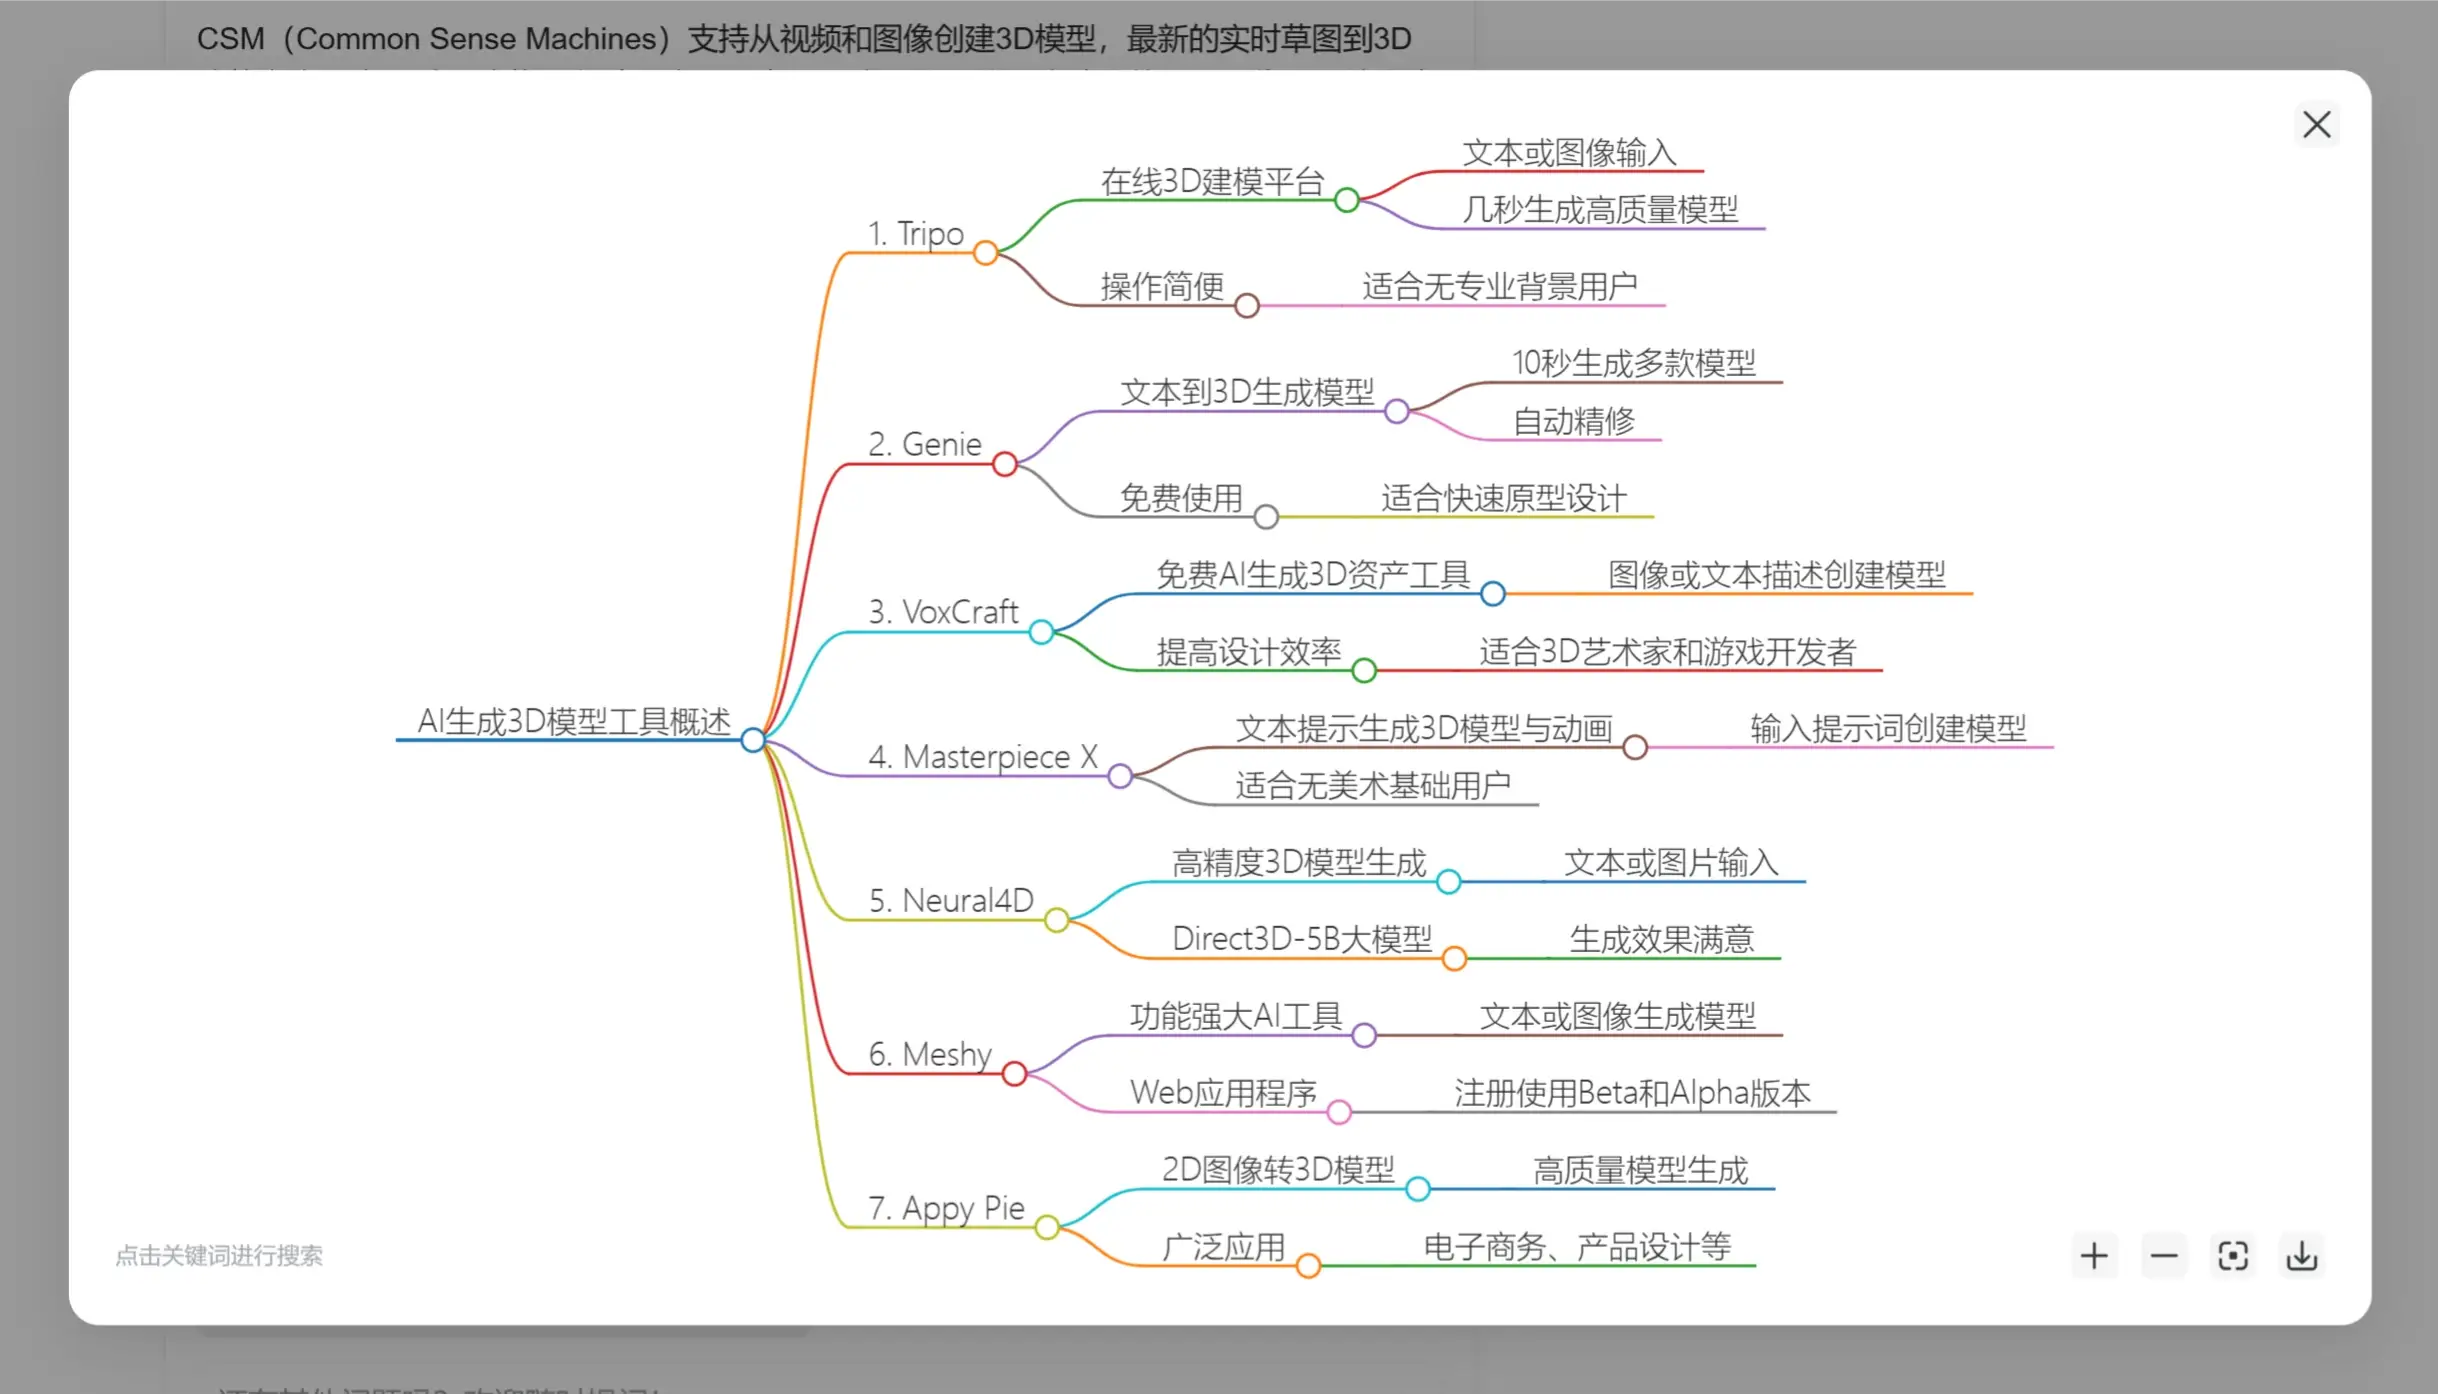Center the mind map view
Image resolution: width=2438 pixels, height=1394 pixels.
coord(2232,1255)
